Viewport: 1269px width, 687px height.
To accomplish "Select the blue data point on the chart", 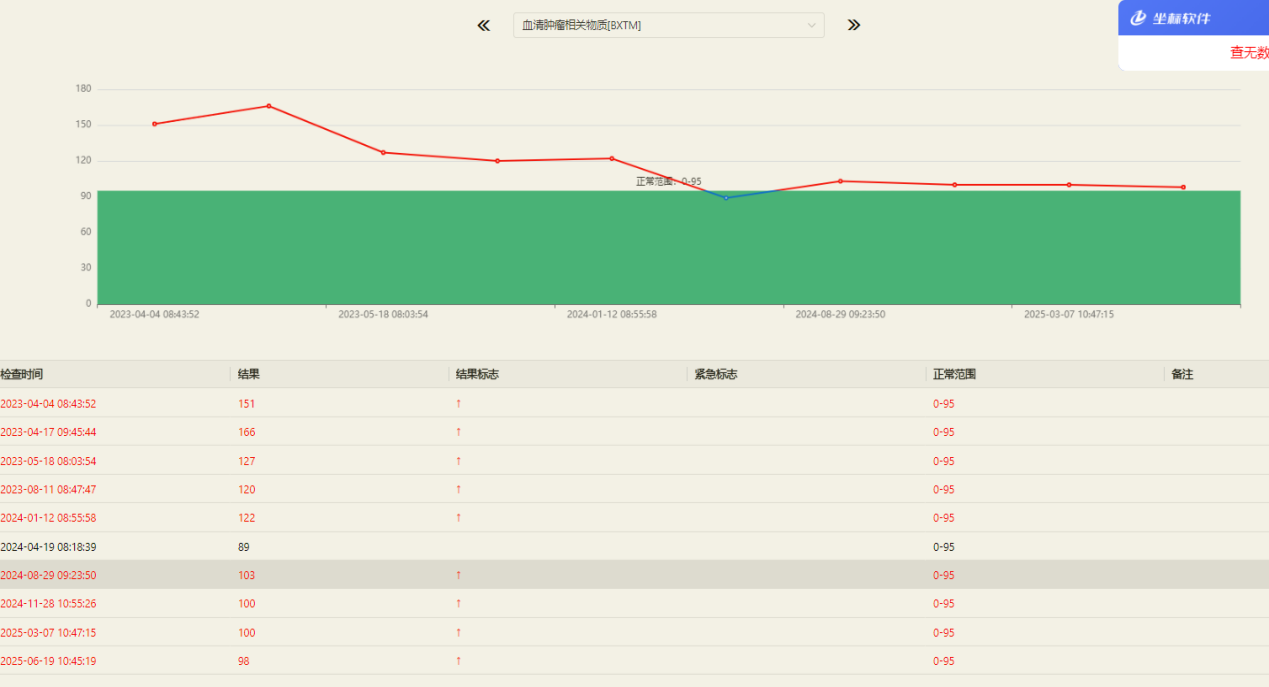I will point(726,198).
